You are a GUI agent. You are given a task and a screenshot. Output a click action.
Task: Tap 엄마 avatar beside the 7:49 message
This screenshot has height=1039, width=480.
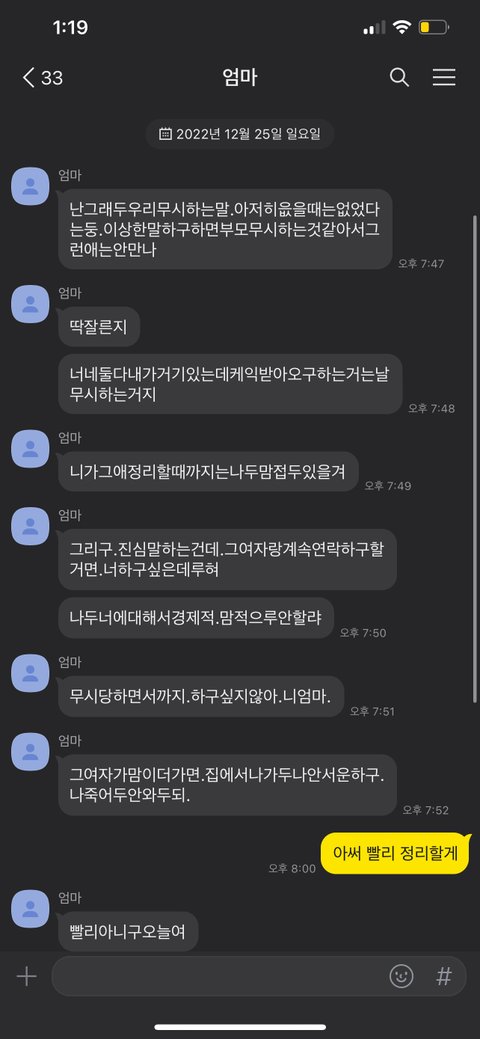[30, 449]
